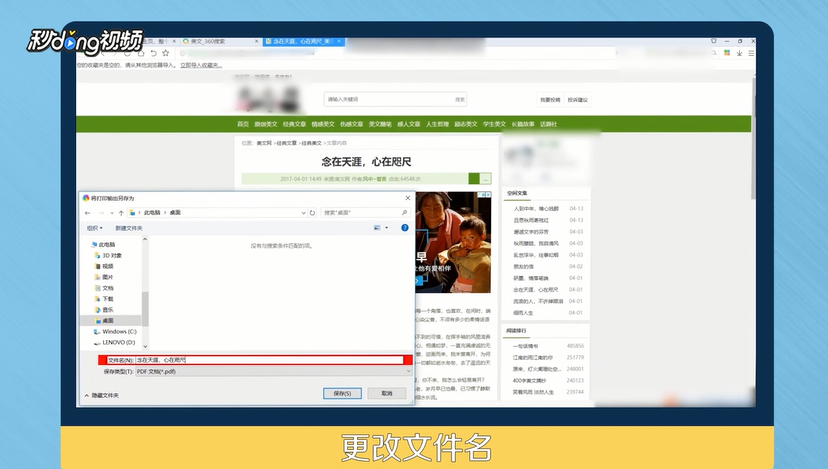828x469 pixels.
Task: Click the forward arrow in save dialog
Action: click(101, 213)
